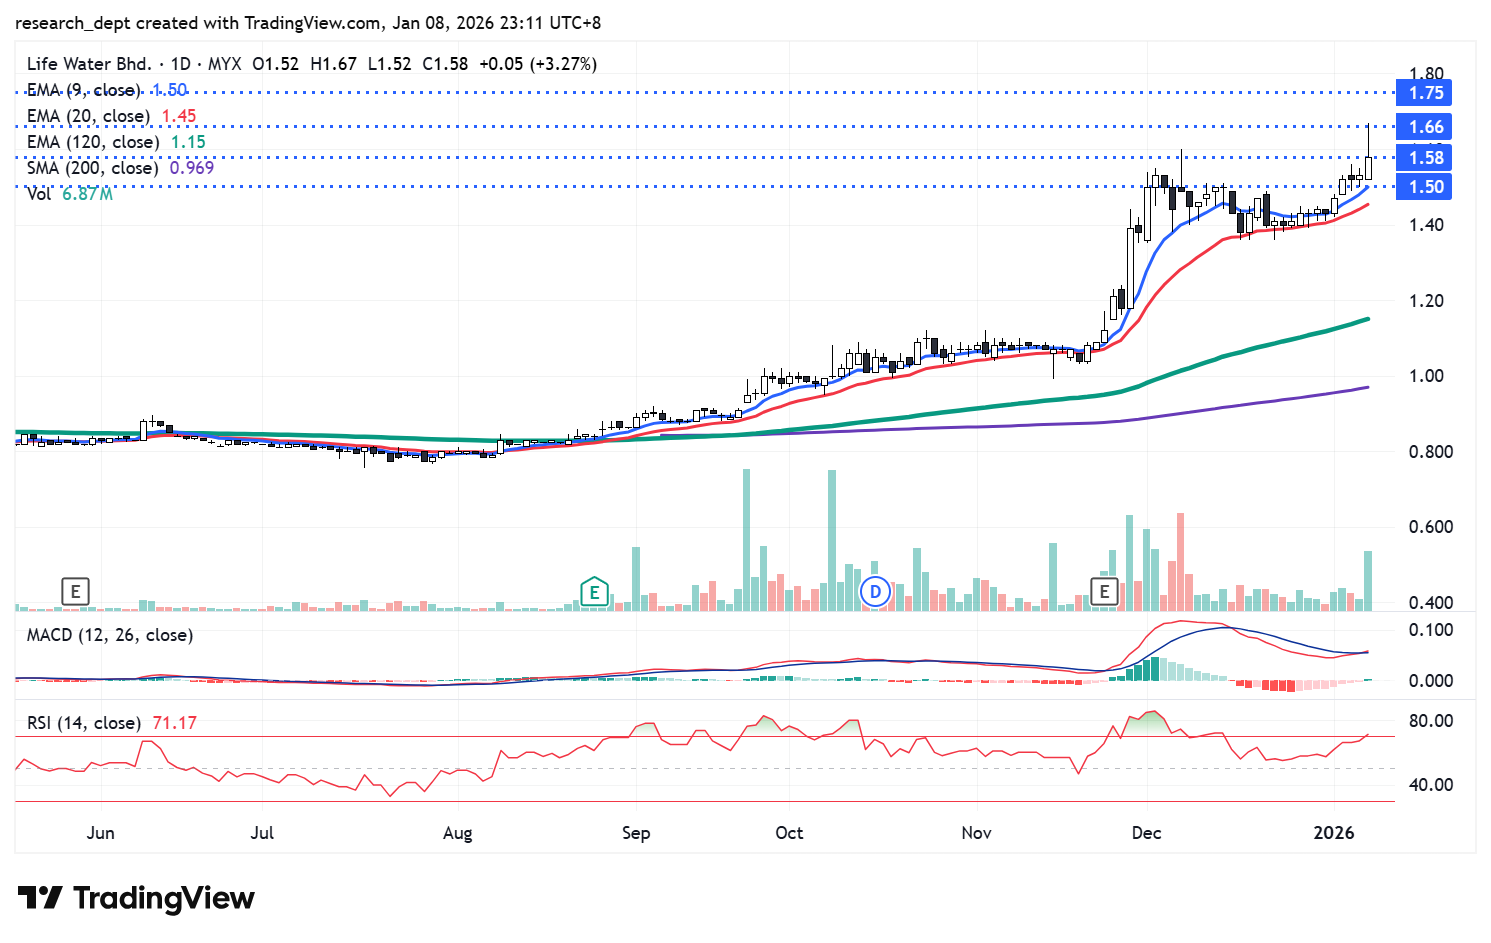This screenshot has width=1491, height=943.
Task: Select the 1.66 price level tag
Action: point(1426,127)
